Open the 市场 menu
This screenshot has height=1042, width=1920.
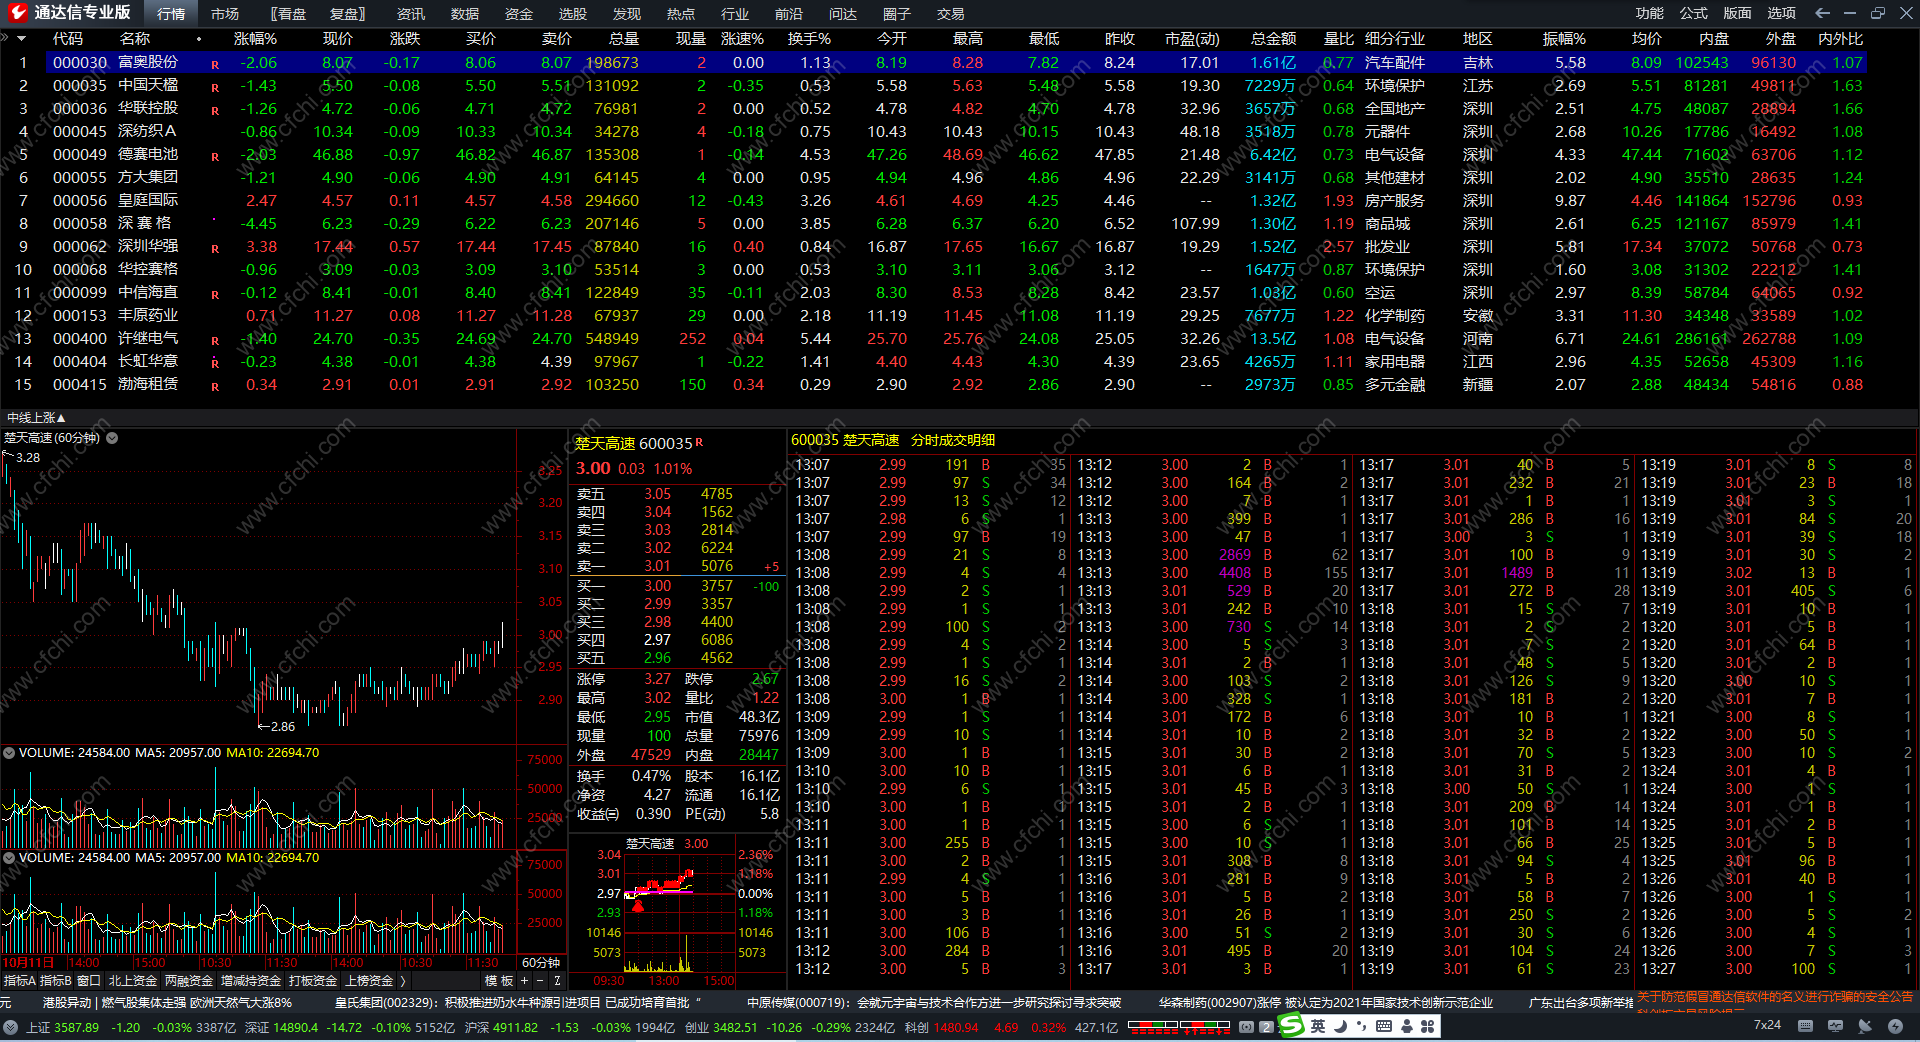pyautogui.click(x=225, y=14)
